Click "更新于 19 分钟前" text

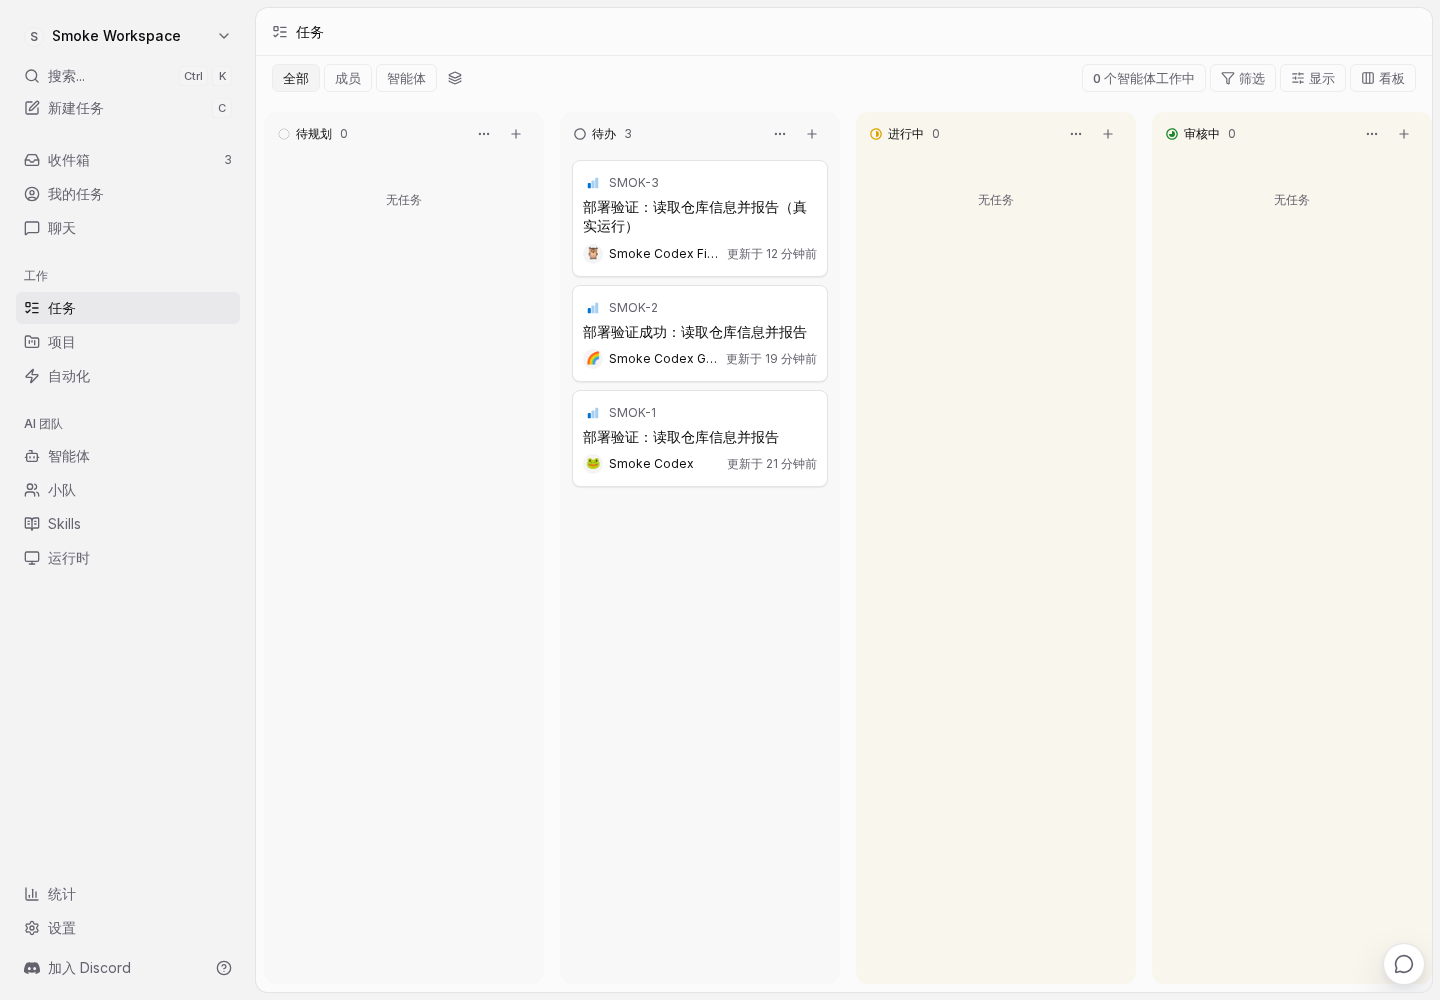tap(771, 359)
